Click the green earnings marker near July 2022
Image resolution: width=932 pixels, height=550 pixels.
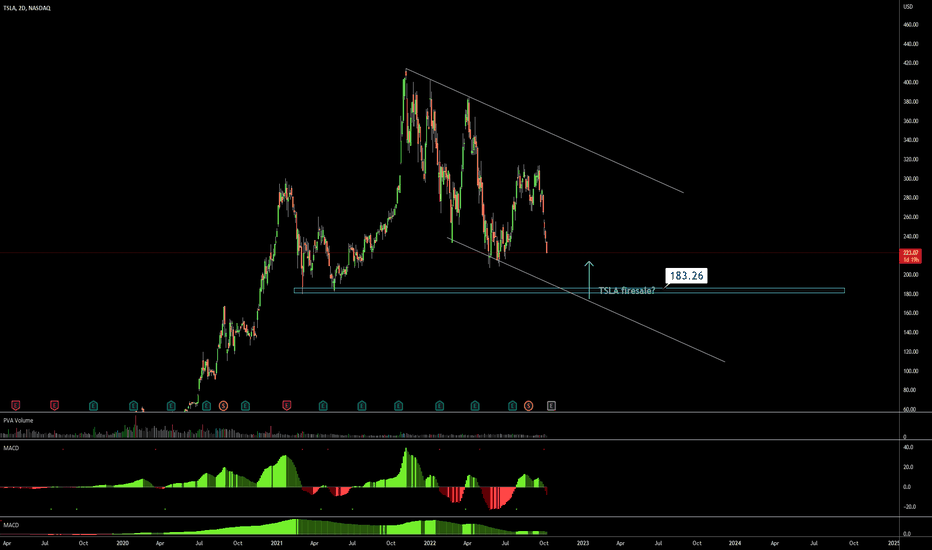[512, 406]
